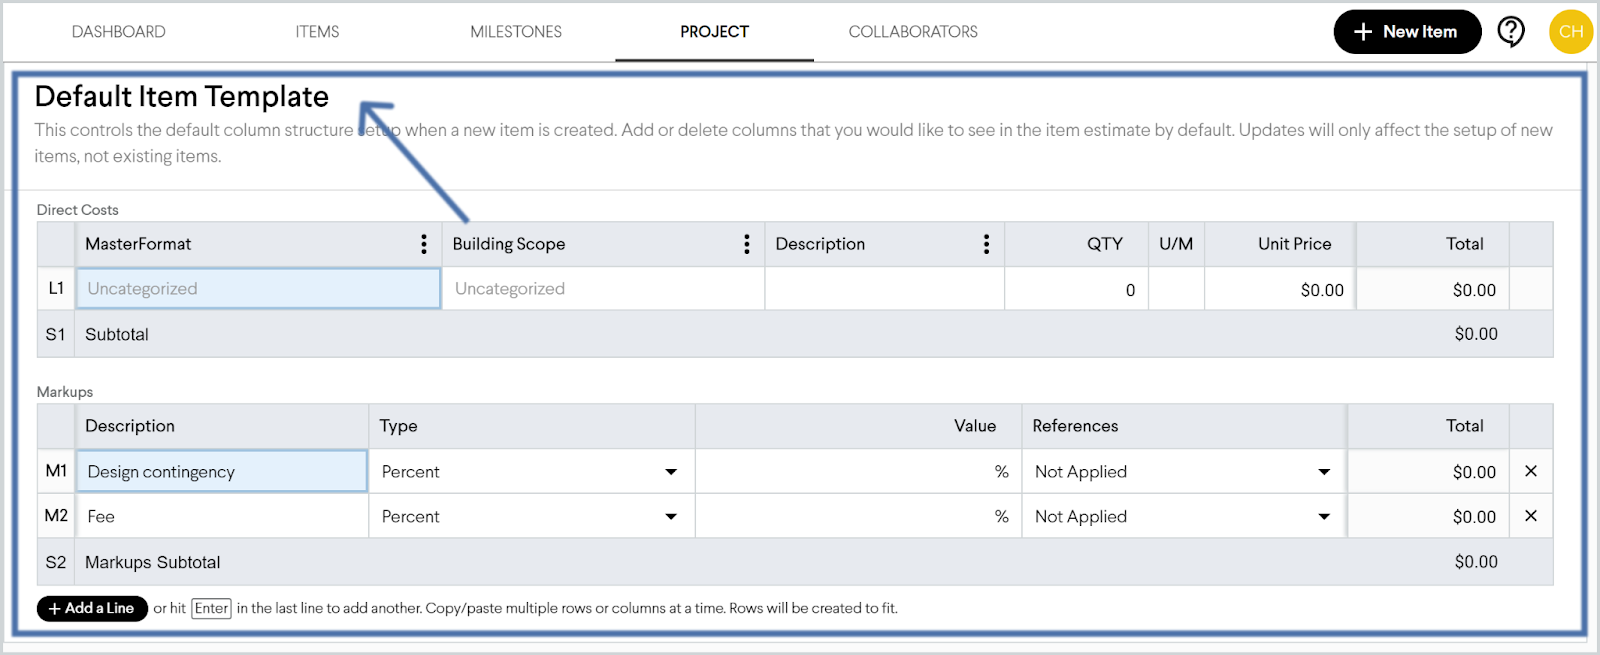Image resolution: width=1600 pixels, height=655 pixels.
Task: Delete the Design contingency markup row
Action: click(1530, 471)
